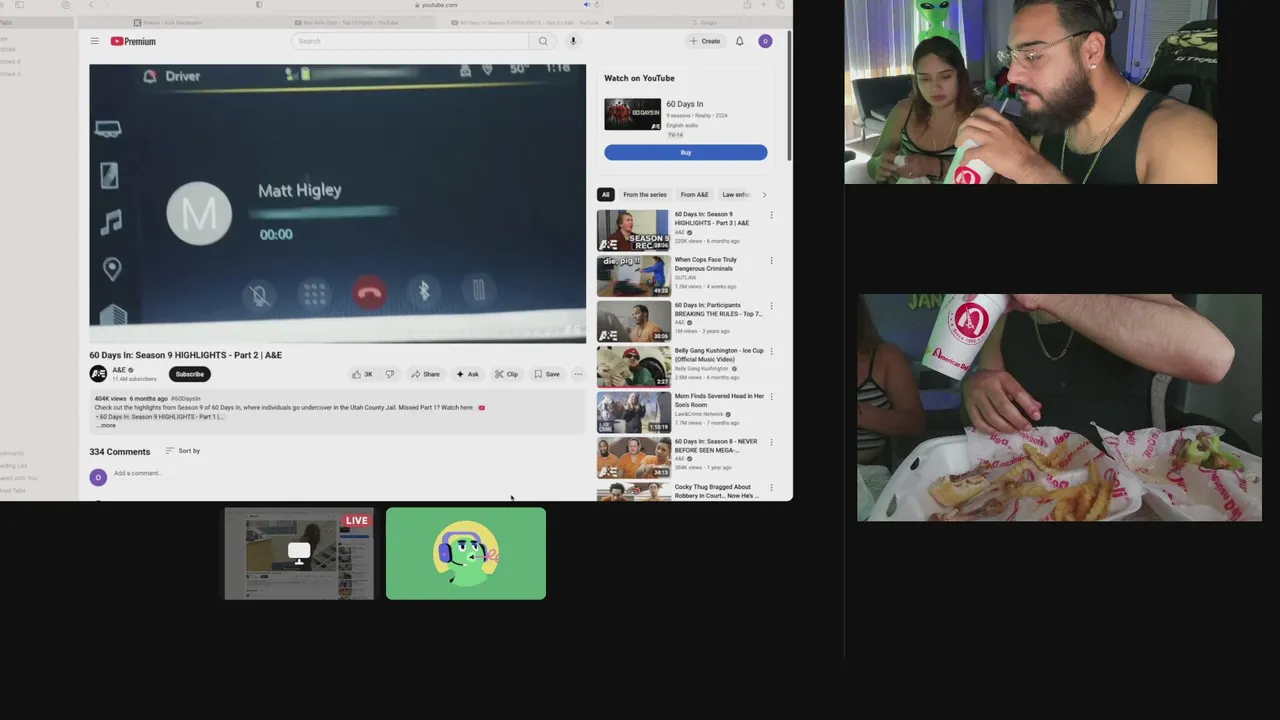This screenshot has width=1280, height=720.
Task: Open A&E channel avatar
Action: pos(98,374)
